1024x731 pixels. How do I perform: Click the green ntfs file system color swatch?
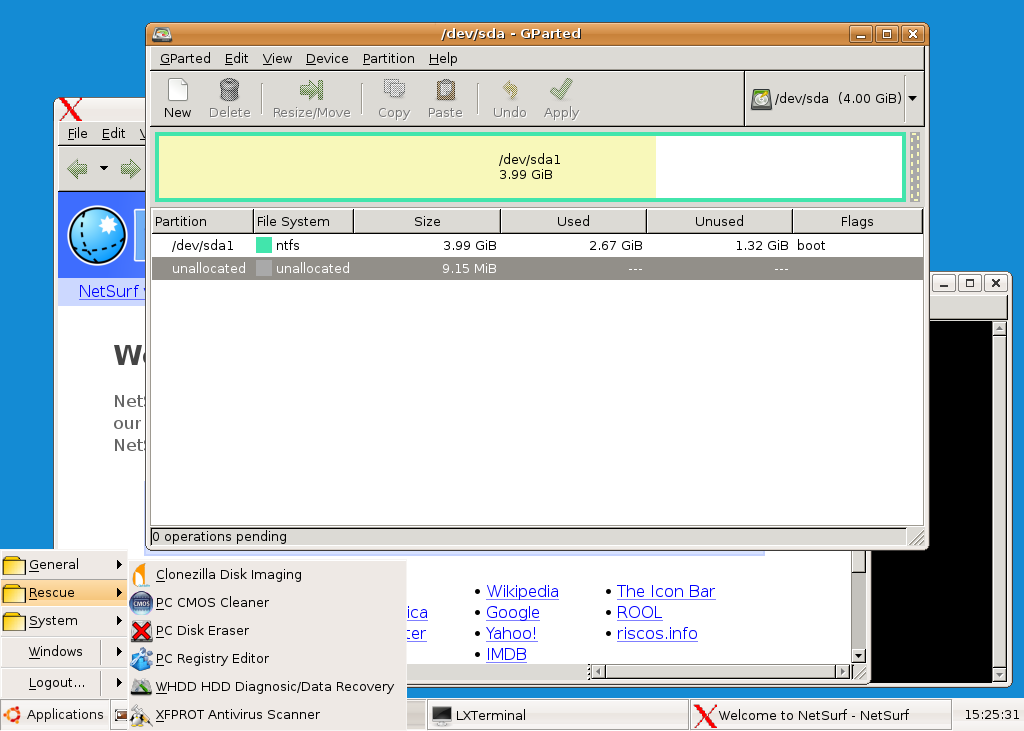(264, 245)
